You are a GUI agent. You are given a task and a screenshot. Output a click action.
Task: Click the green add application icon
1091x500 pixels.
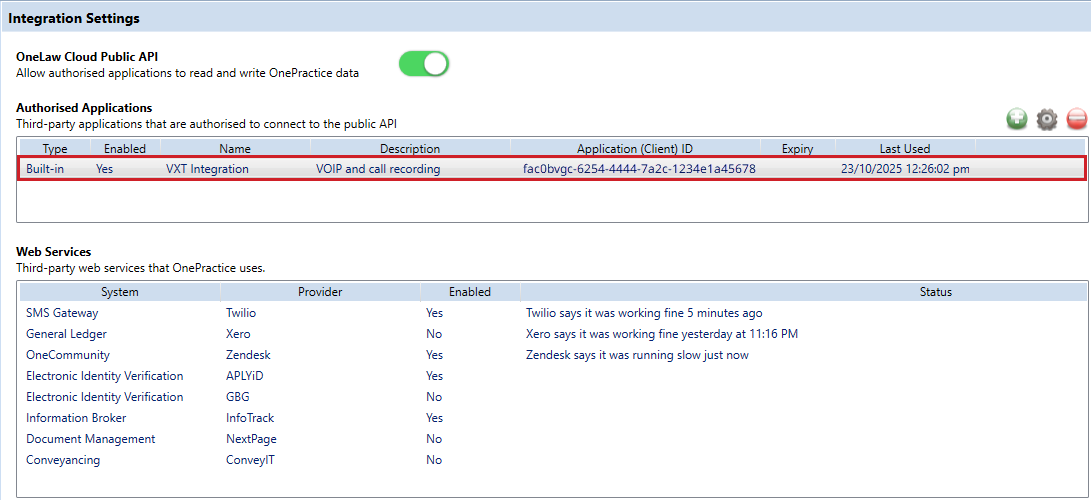[1017, 120]
